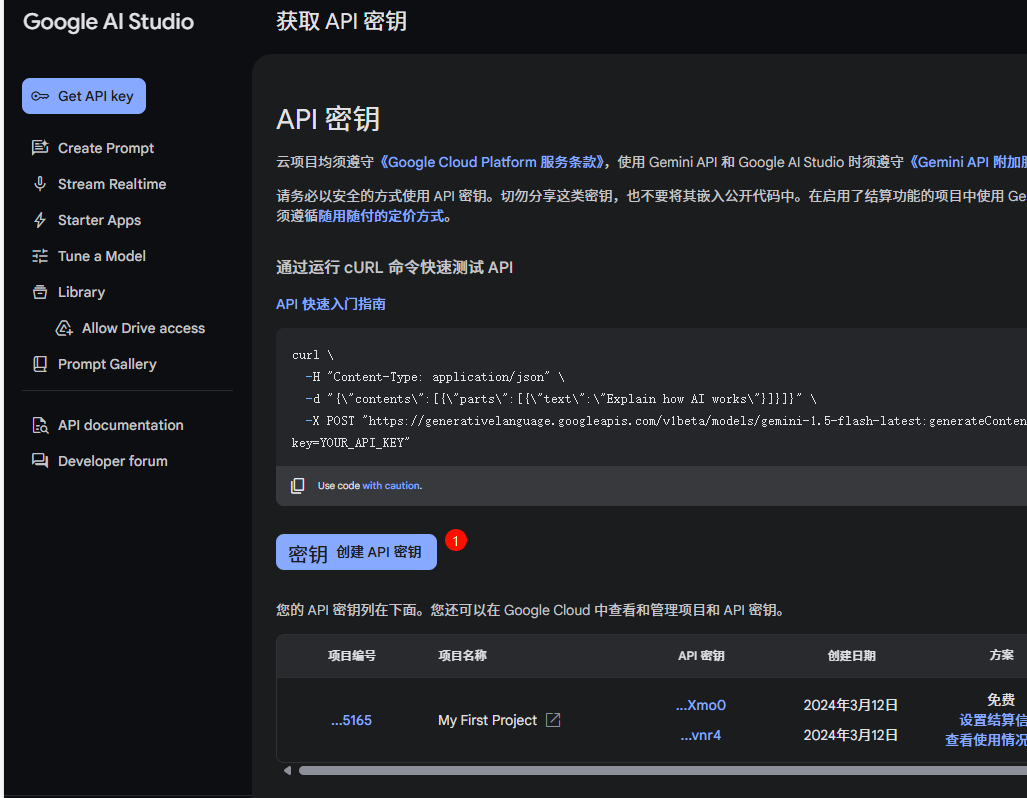Select API key ending in Xmo0
This screenshot has height=798, width=1027.
(700, 705)
